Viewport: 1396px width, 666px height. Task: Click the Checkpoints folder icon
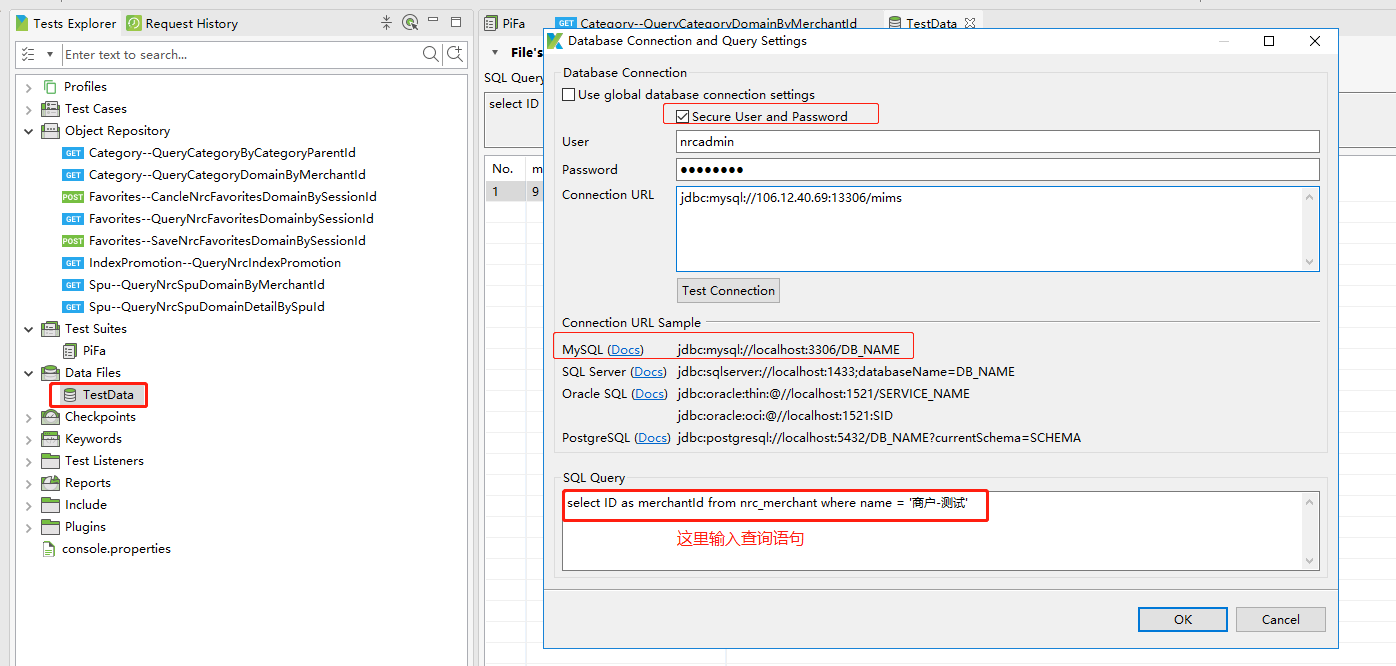(50, 417)
